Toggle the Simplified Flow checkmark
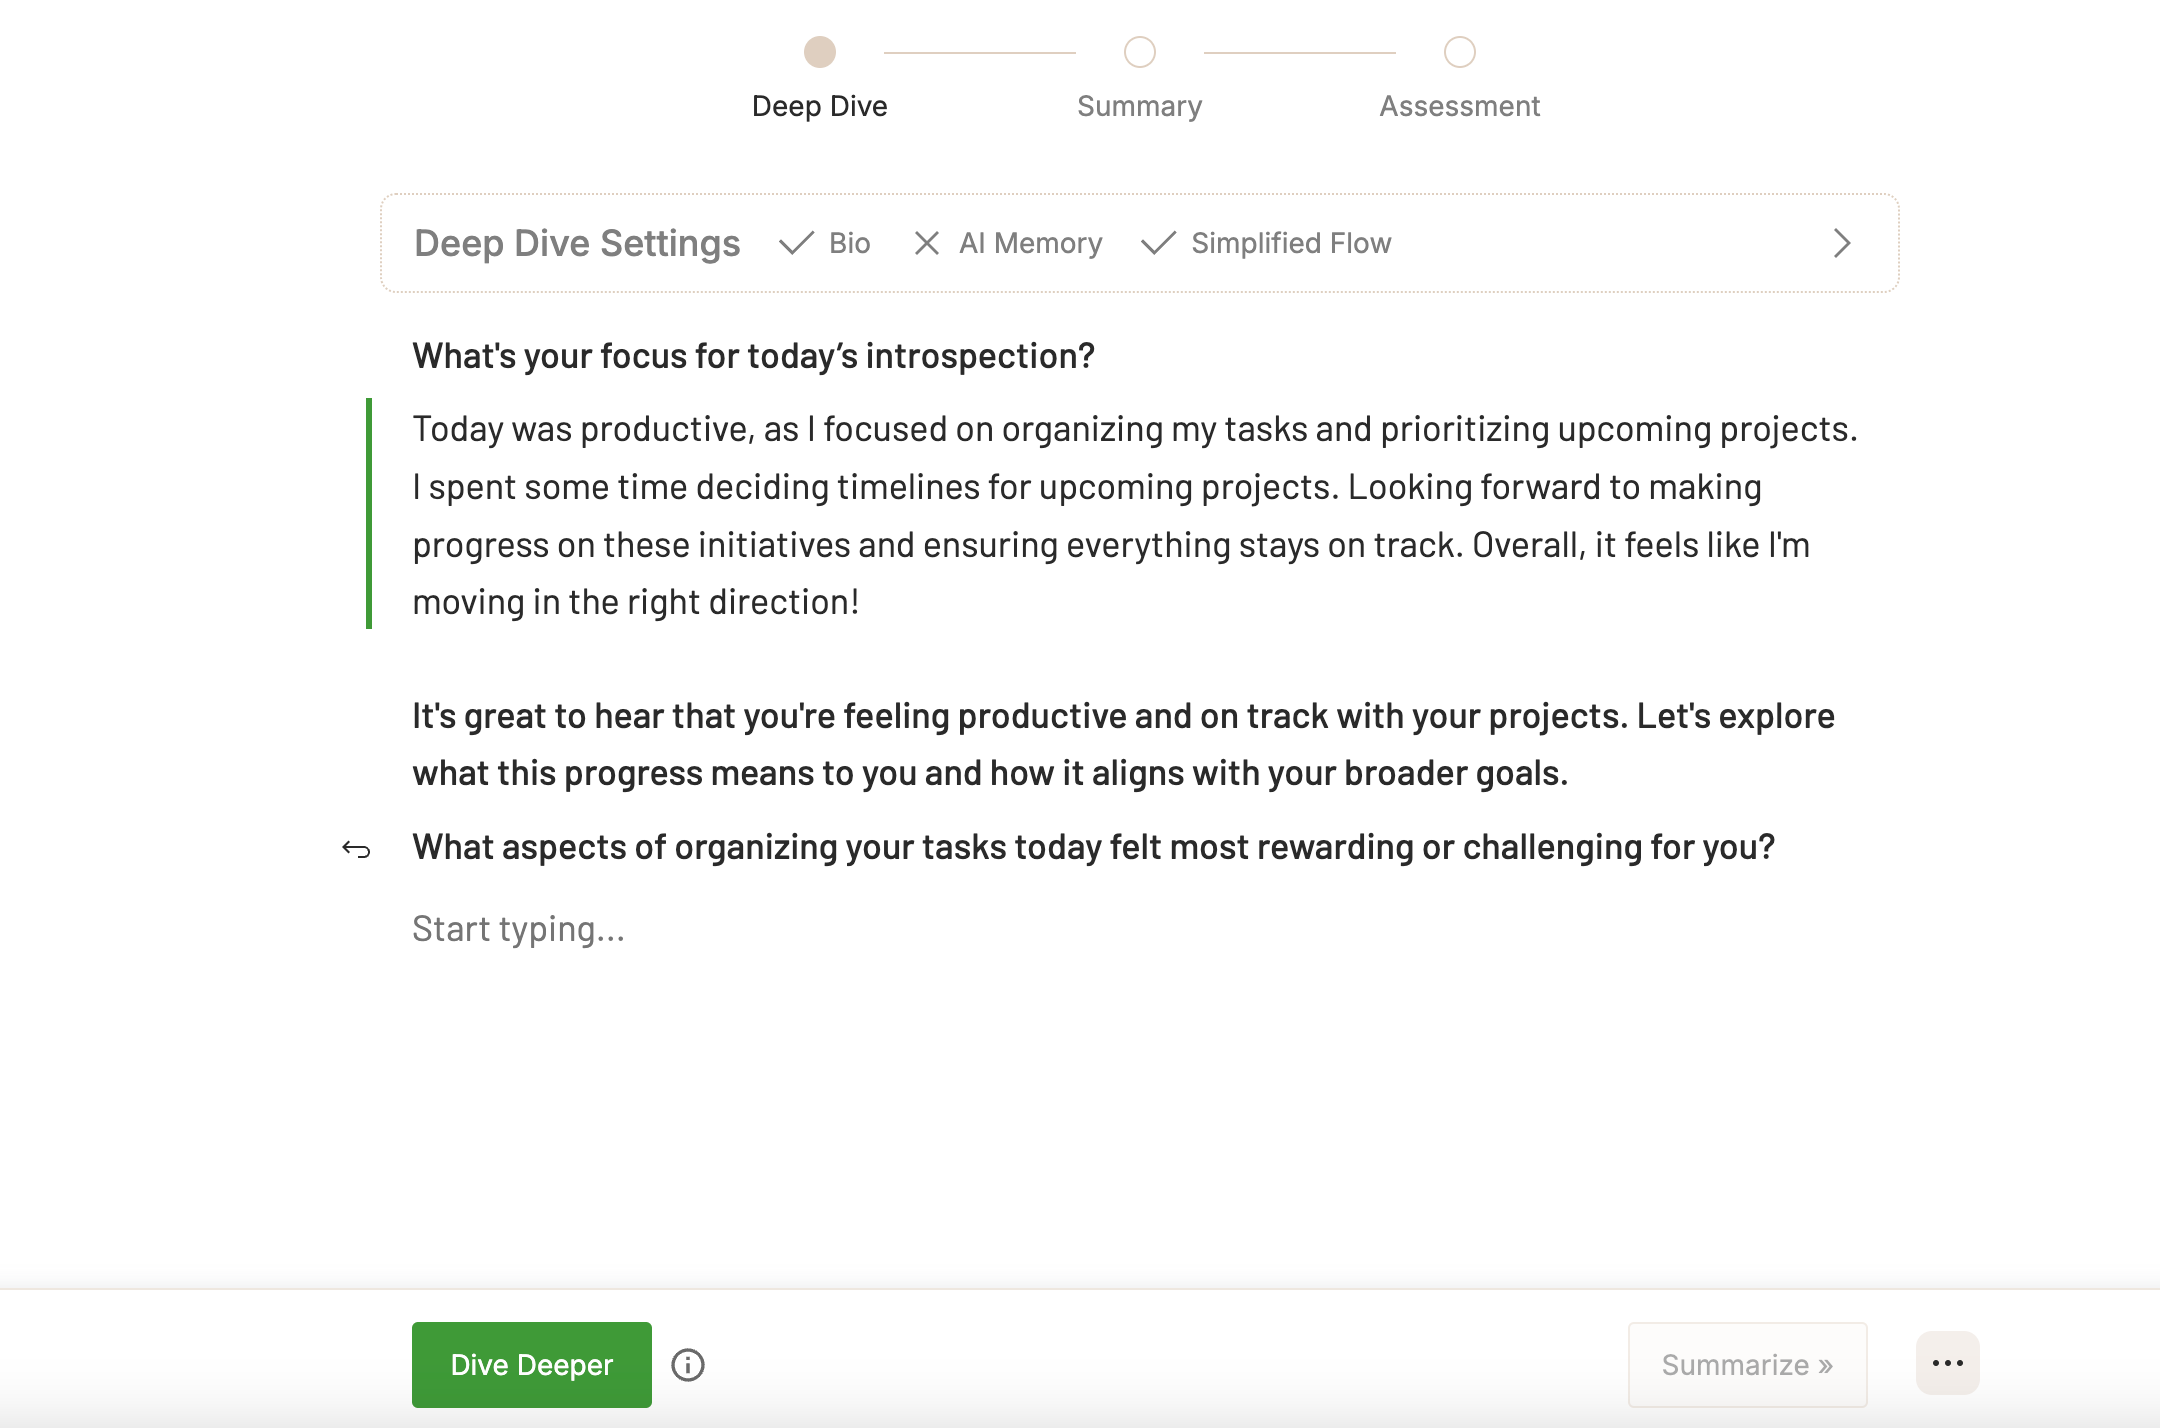 coord(1158,242)
